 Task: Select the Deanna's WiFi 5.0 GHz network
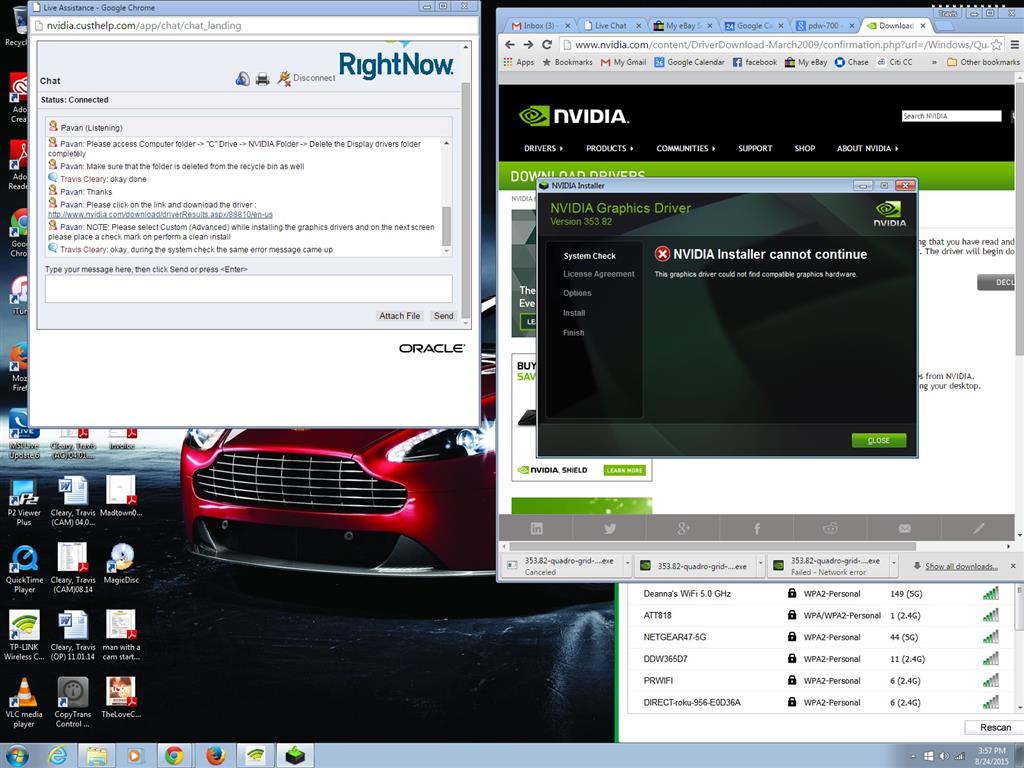[821, 594]
